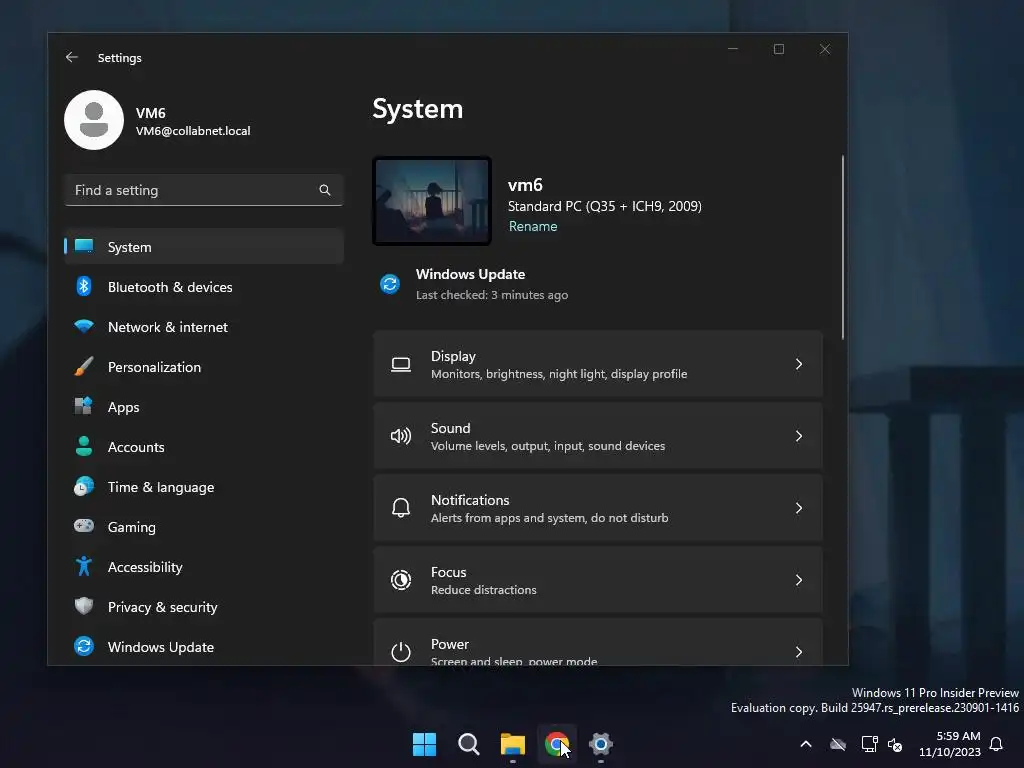The width and height of the screenshot is (1024, 768).
Task: Open Privacy & security settings
Action: [204, 606]
